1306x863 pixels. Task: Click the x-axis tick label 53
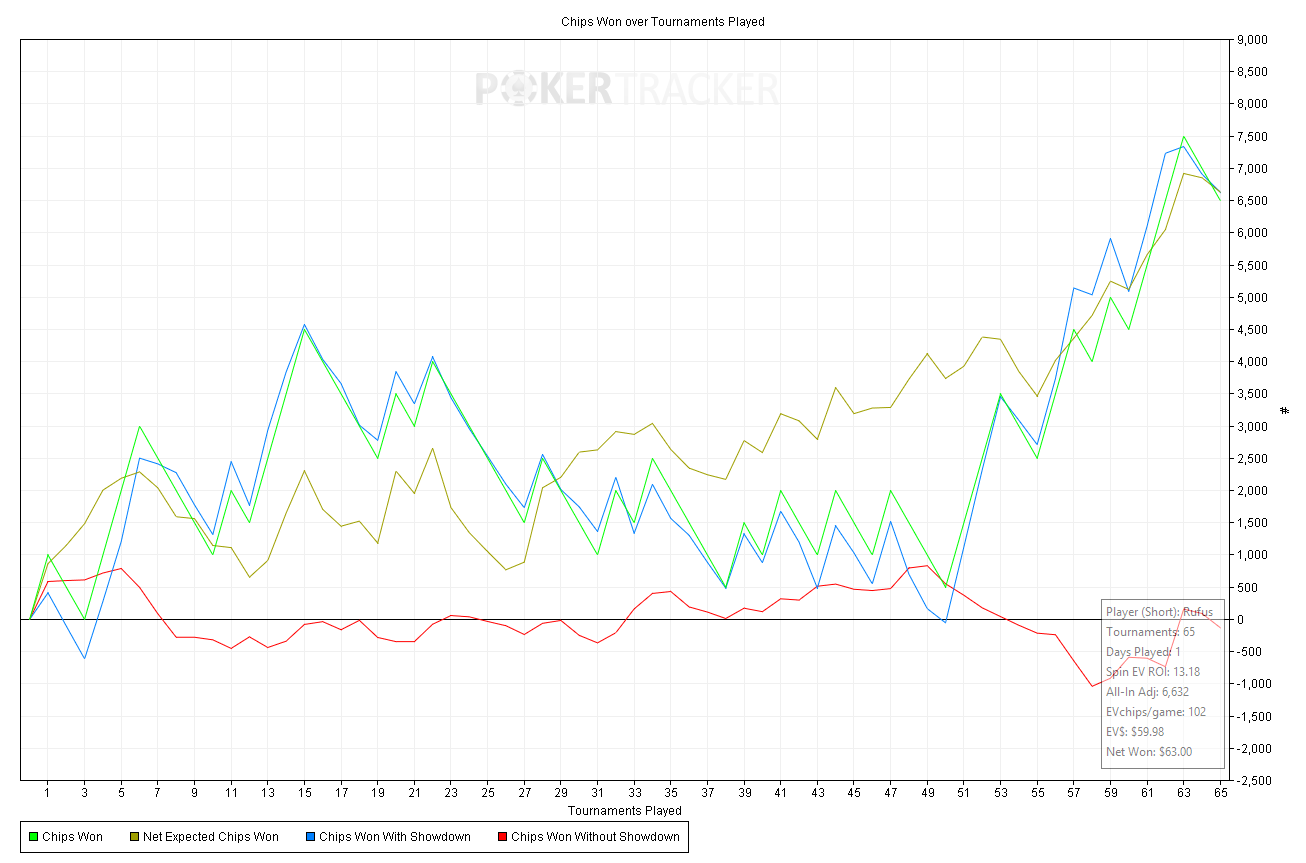[1000, 794]
